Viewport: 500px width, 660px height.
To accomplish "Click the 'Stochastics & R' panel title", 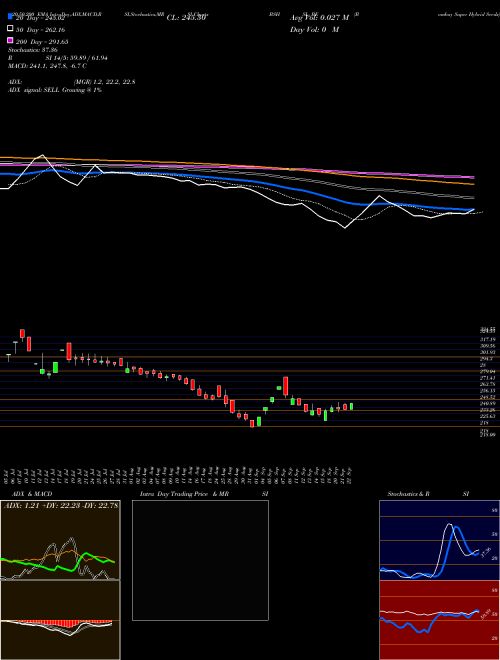I will (x=408, y=494).
